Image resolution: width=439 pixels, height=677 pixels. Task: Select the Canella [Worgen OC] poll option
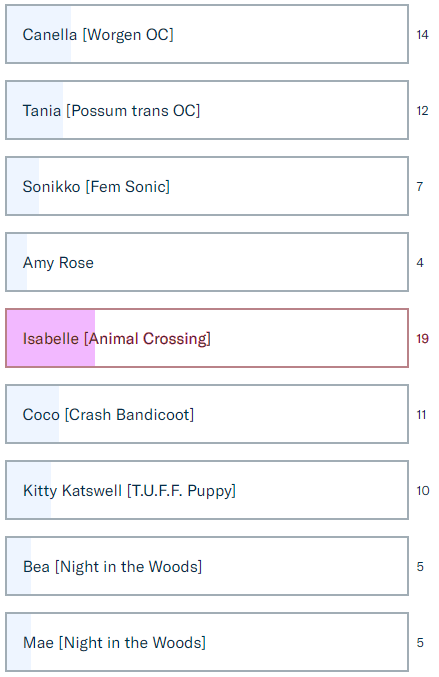pos(207,34)
